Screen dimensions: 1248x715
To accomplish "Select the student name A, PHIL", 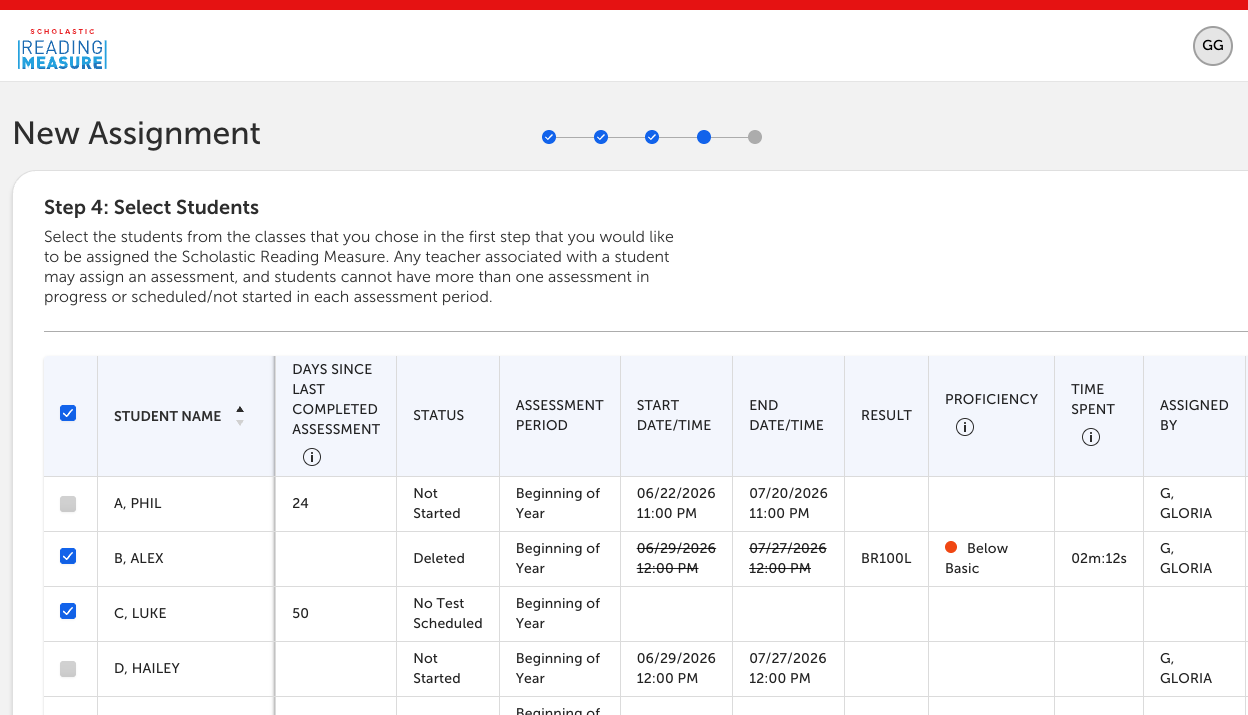I will 138,503.
